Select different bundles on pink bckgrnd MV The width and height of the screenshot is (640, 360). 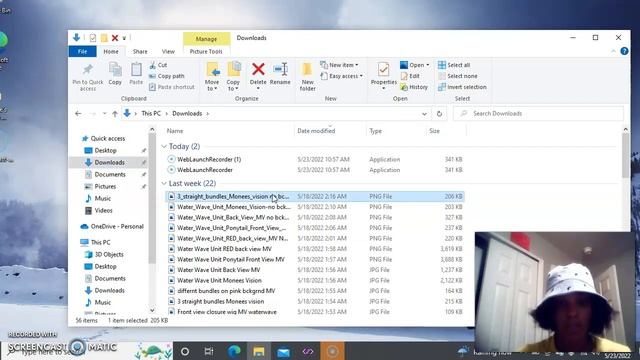(x=226, y=291)
